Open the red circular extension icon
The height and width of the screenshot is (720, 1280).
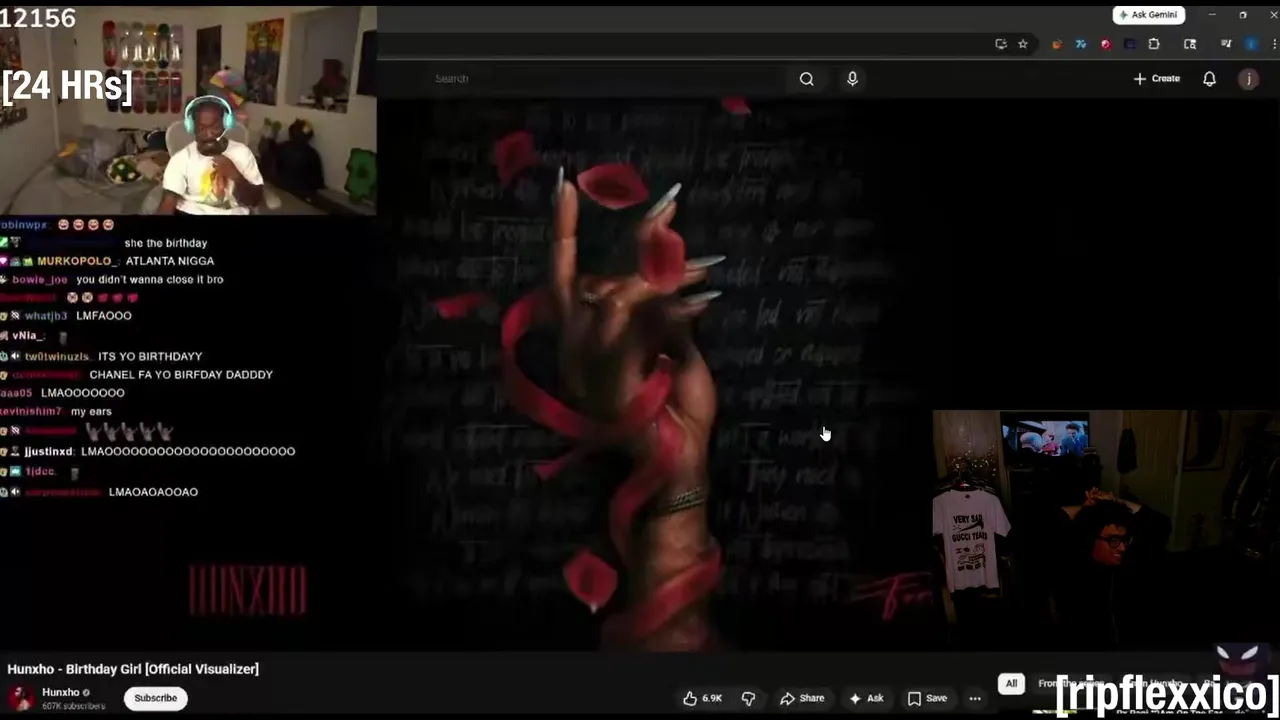coord(1105,44)
